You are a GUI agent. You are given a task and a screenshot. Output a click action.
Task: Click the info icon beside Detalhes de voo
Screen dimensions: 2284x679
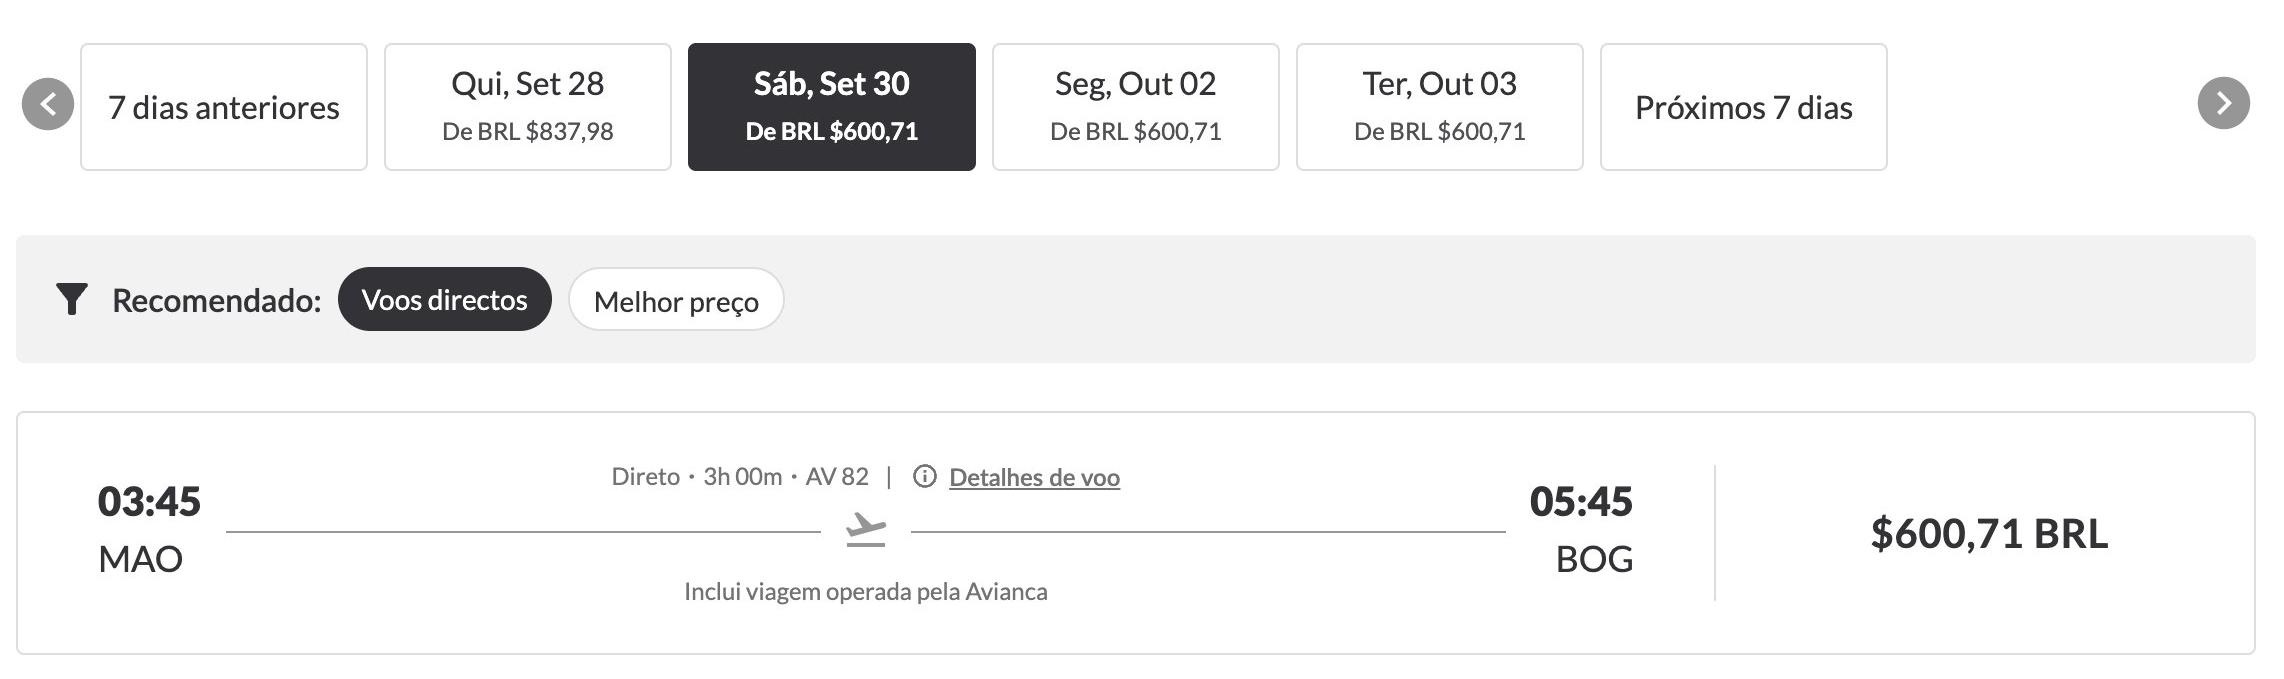[925, 477]
